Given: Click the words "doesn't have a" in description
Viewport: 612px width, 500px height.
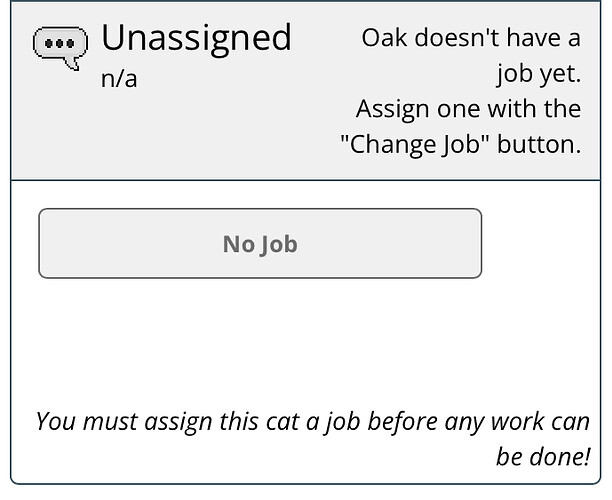Looking at the screenshot, I should click(x=498, y=38).
